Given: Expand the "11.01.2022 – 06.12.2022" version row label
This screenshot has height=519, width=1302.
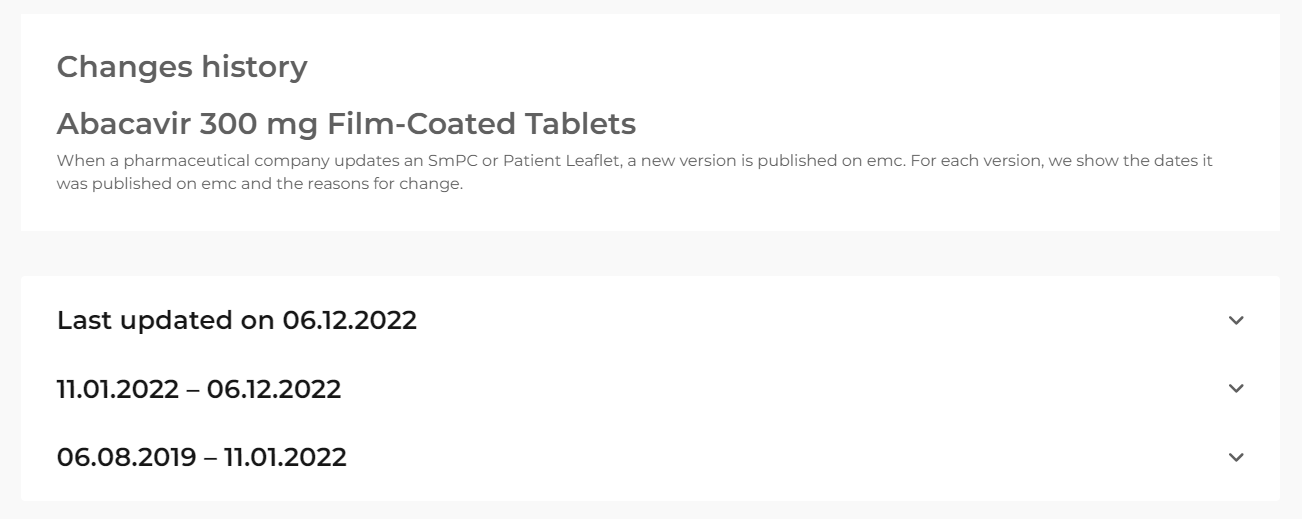Looking at the screenshot, I should click(199, 389).
